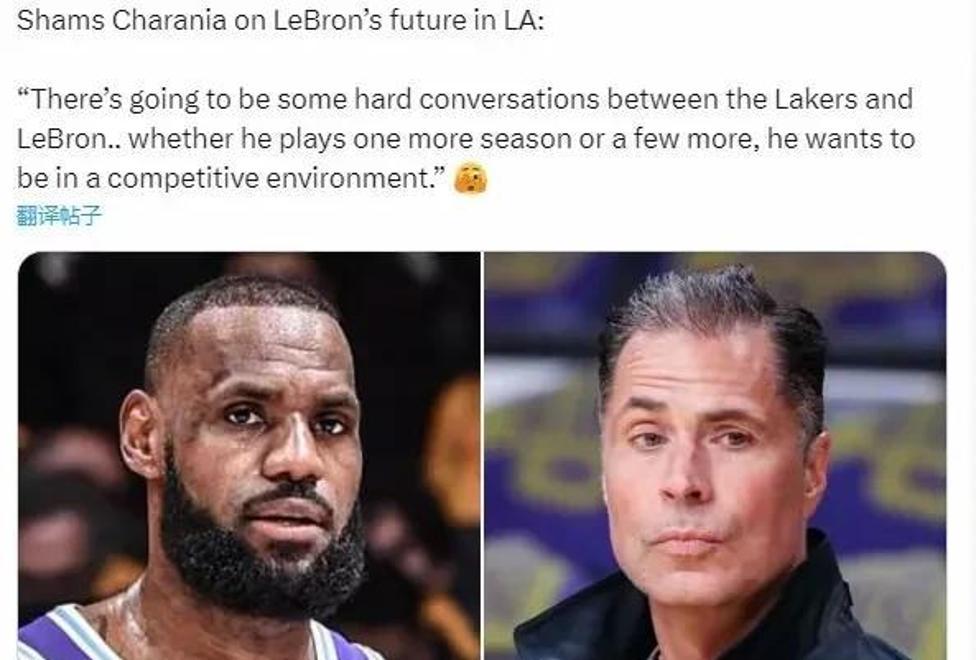Click the 翻译帖子 translate post link
Image resolution: width=976 pixels, height=660 pixels.
(59, 216)
